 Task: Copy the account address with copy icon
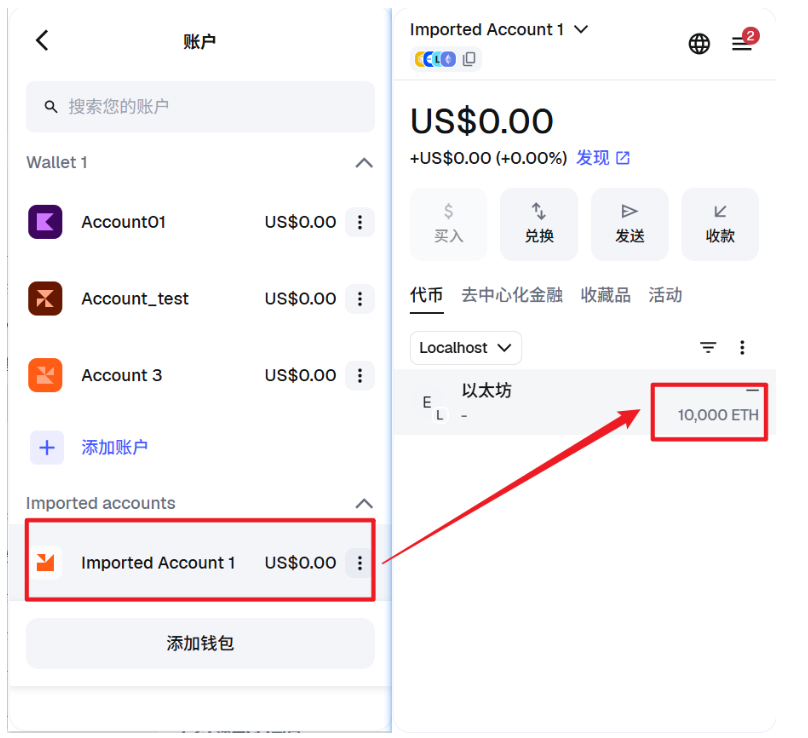point(469,59)
